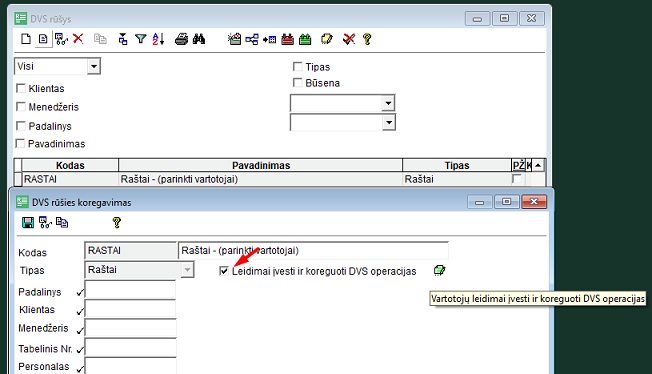The width and height of the screenshot is (652, 374).
Task: Save with the floppy disk icon
Action: 28,223
